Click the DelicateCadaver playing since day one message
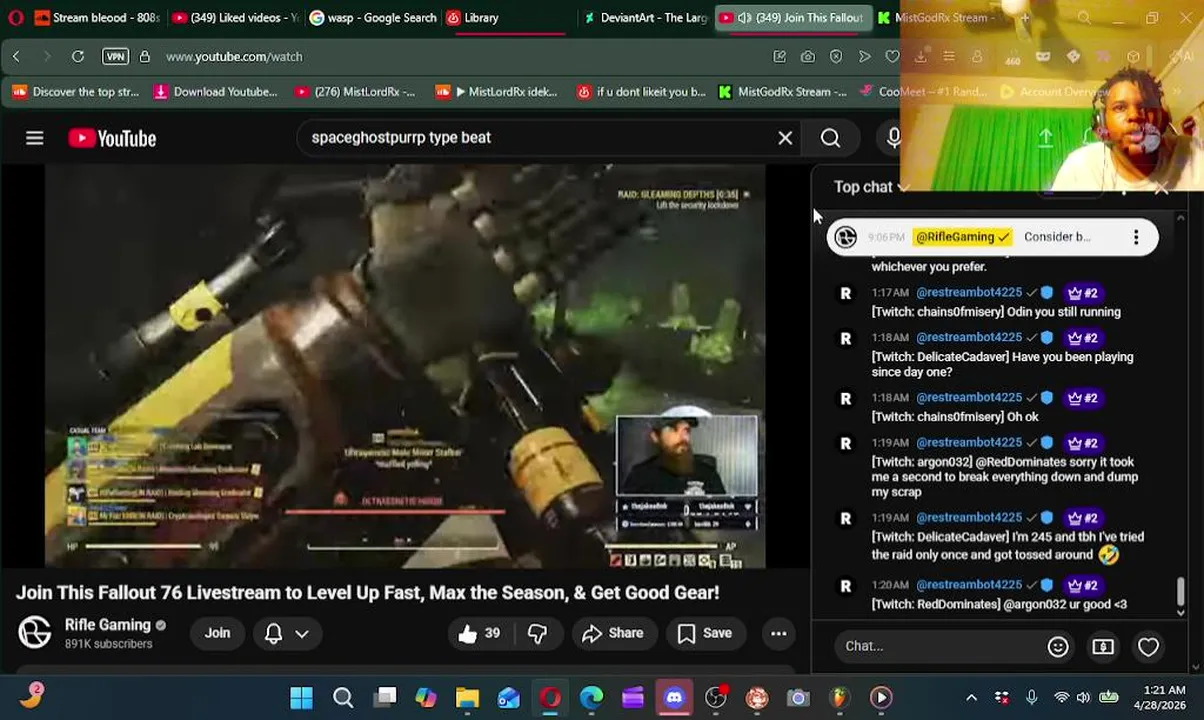 point(1002,365)
